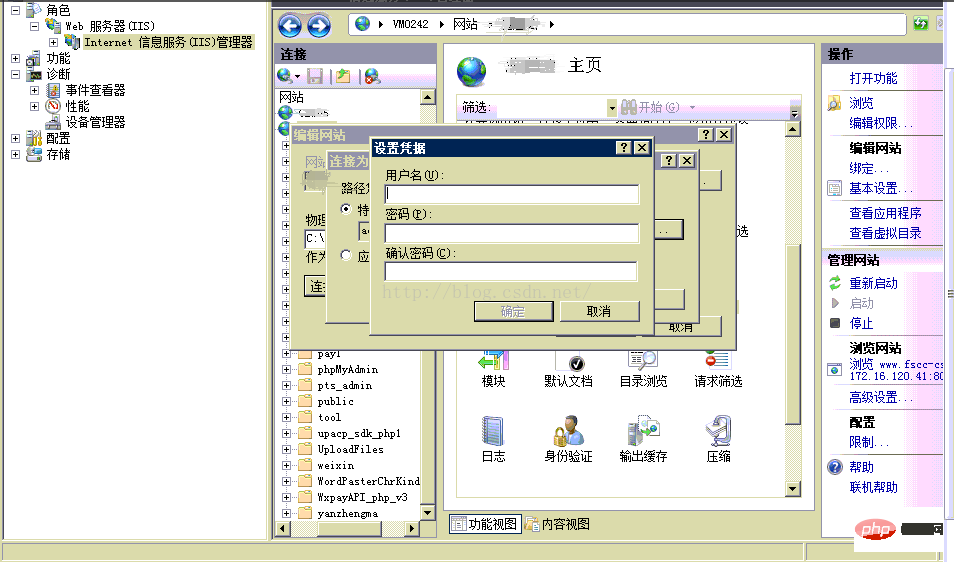Select Internet 信息服务(IIS)管理器 node
This screenshot has height=562, width=954.
pos(168,42)
